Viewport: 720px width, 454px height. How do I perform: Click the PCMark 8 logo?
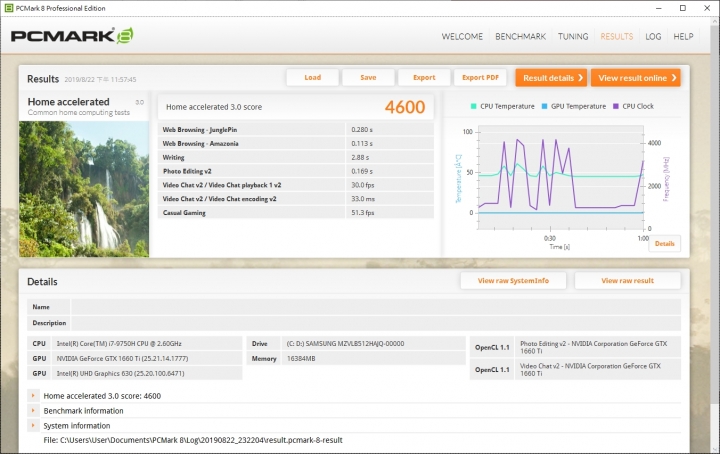coord(71,36)
